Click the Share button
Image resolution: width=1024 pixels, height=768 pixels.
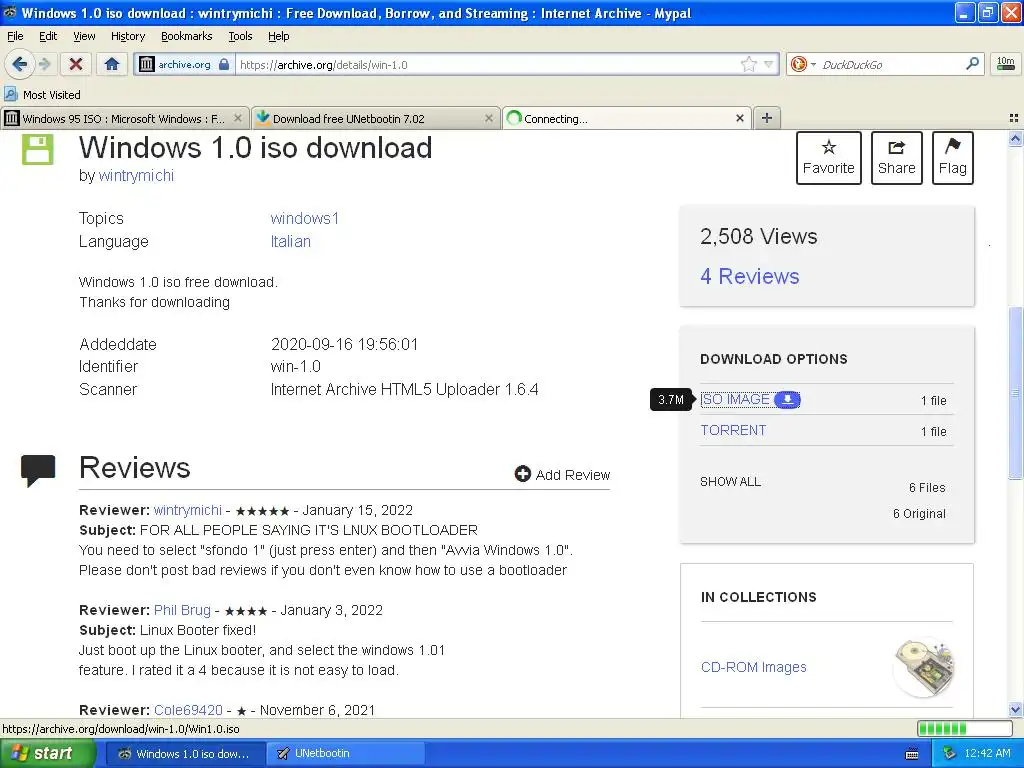pyautogui.click(x=897, y=158)
